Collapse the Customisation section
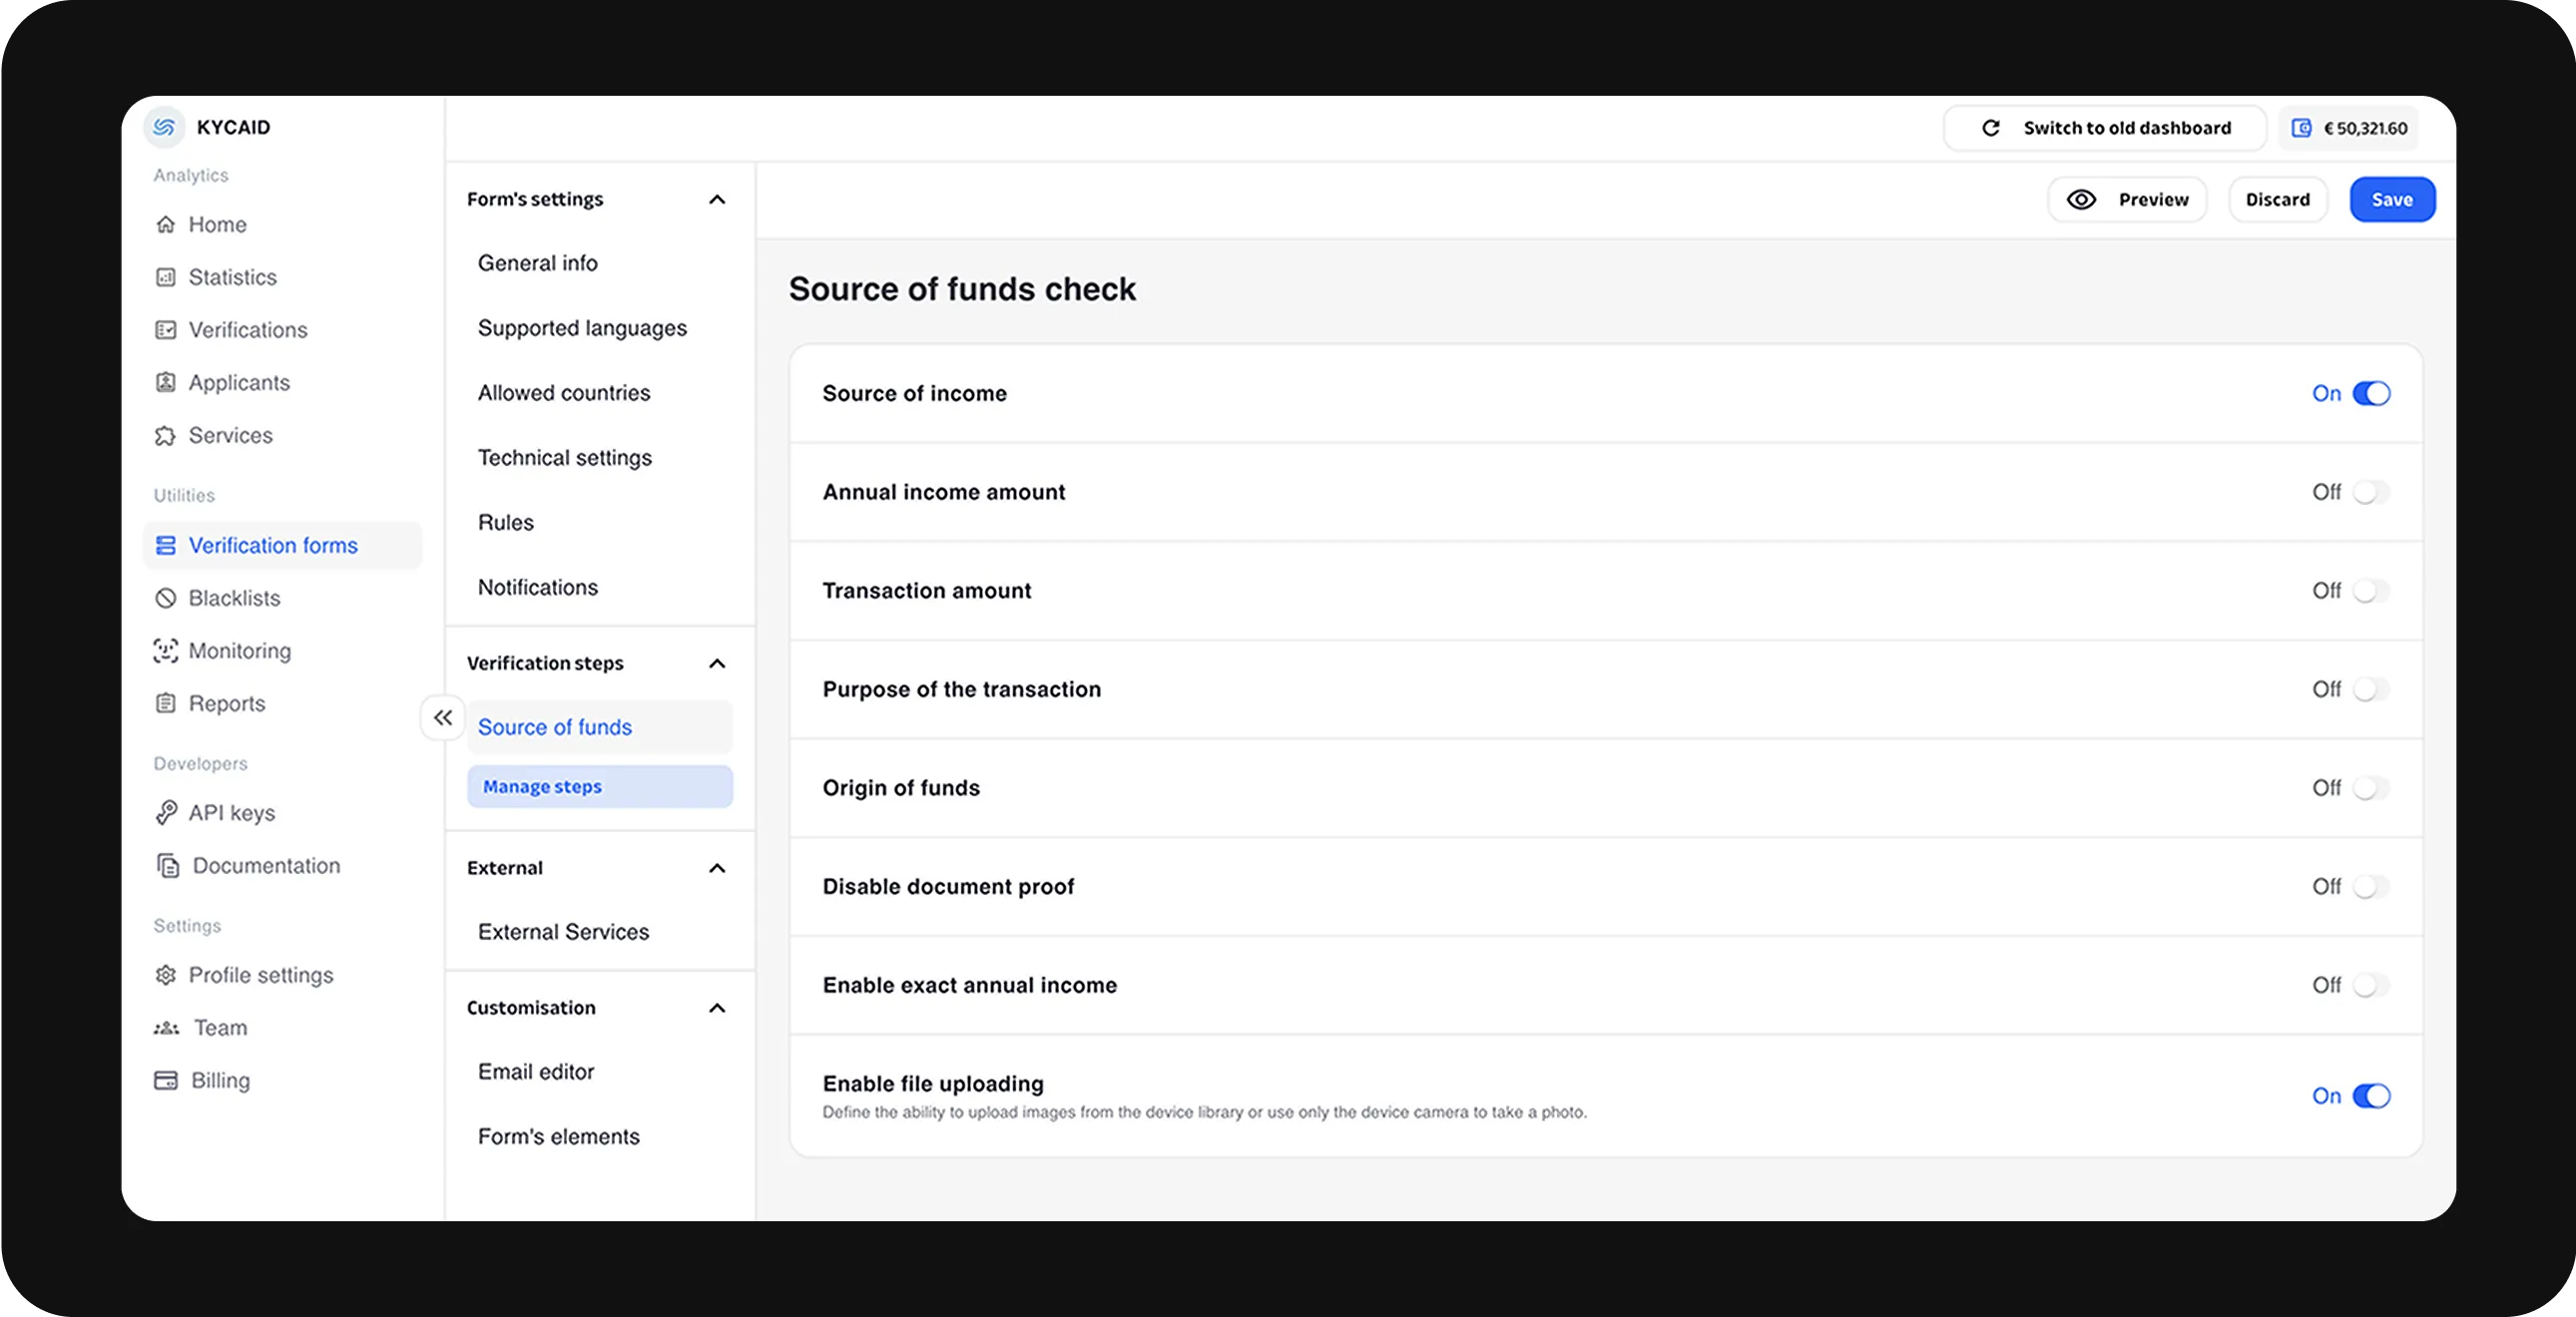 click(716, 1007)
